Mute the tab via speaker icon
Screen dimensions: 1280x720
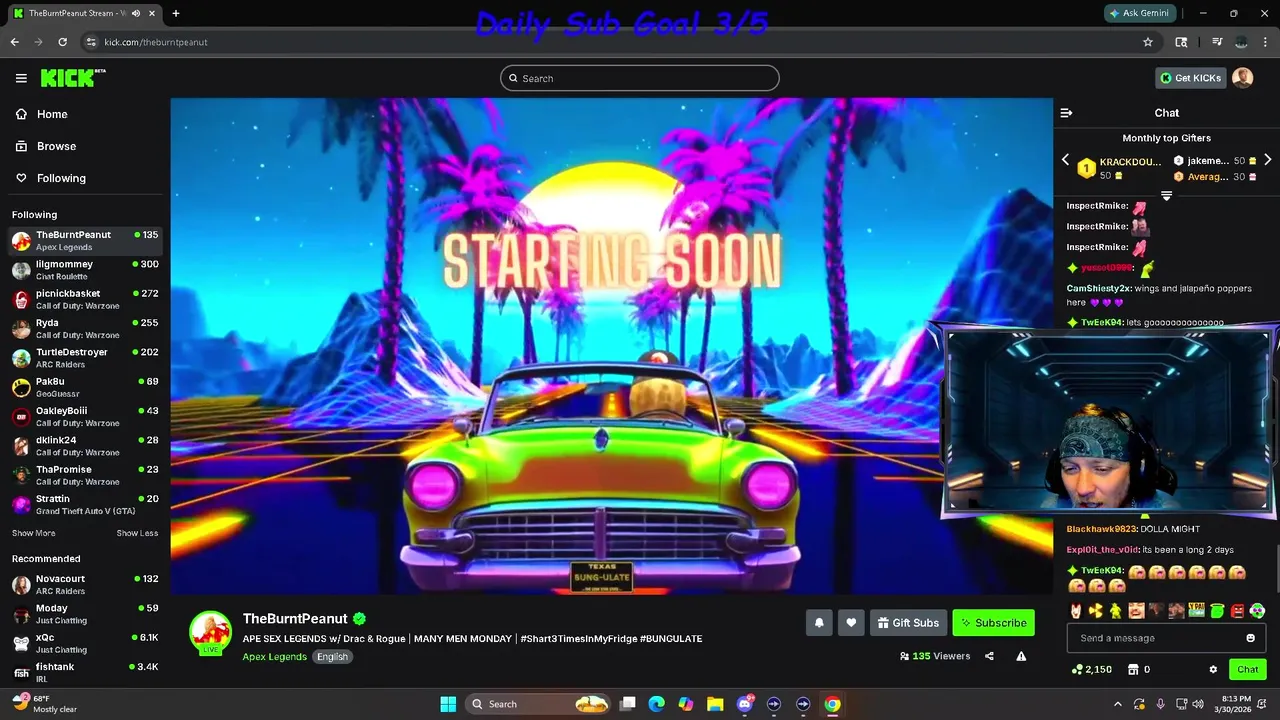point(135,13)
